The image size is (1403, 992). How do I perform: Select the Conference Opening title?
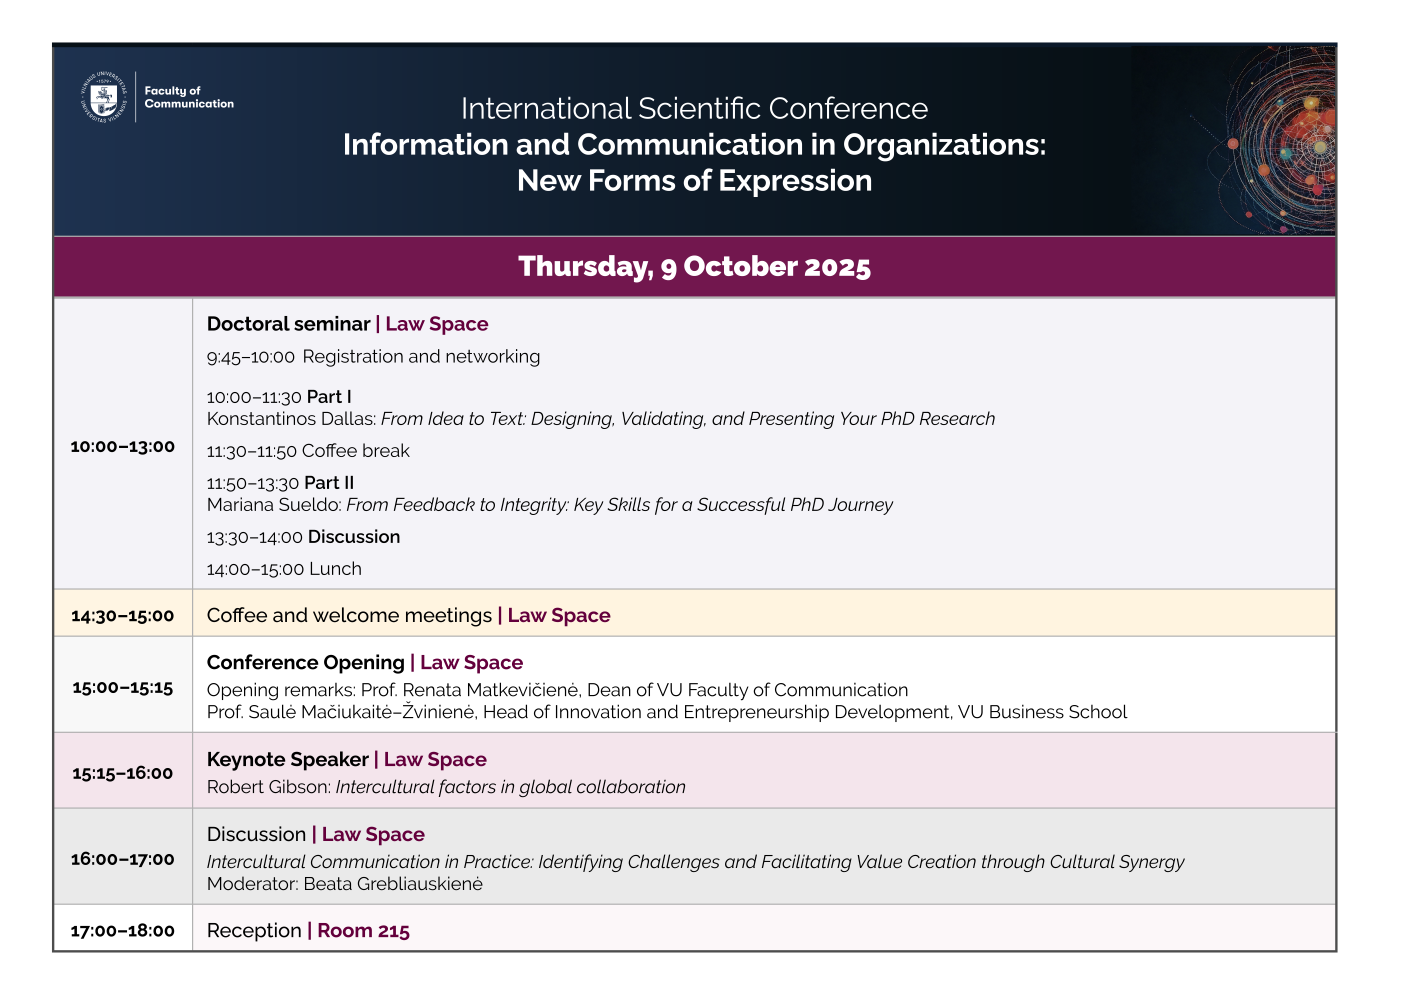pyautogui.click(x=306, y=663)
